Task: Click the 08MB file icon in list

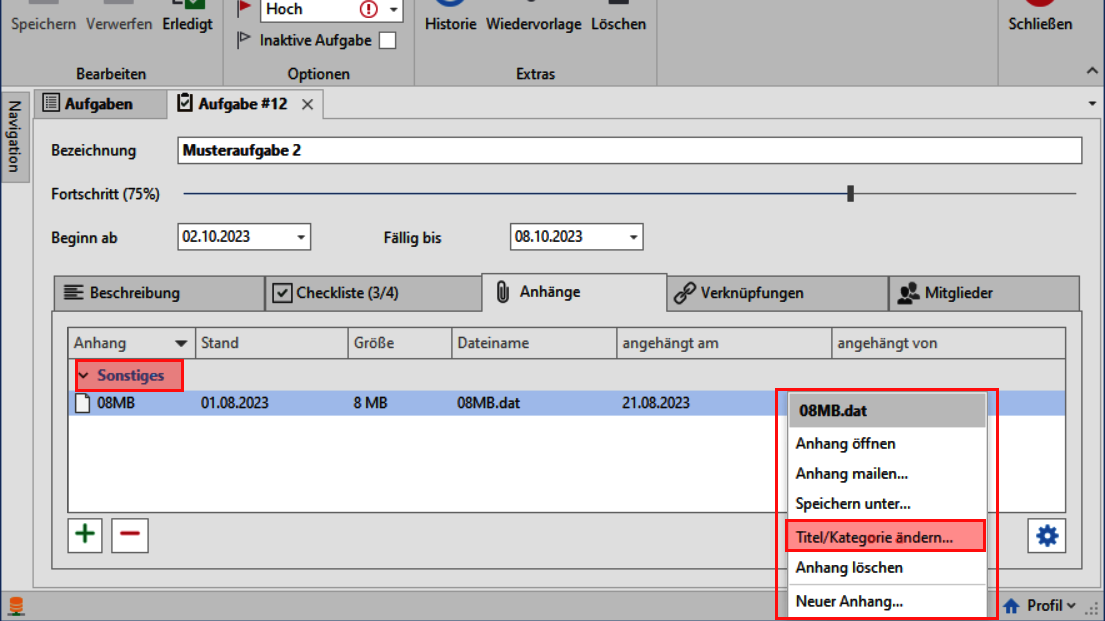Action: tap(83, 404)
